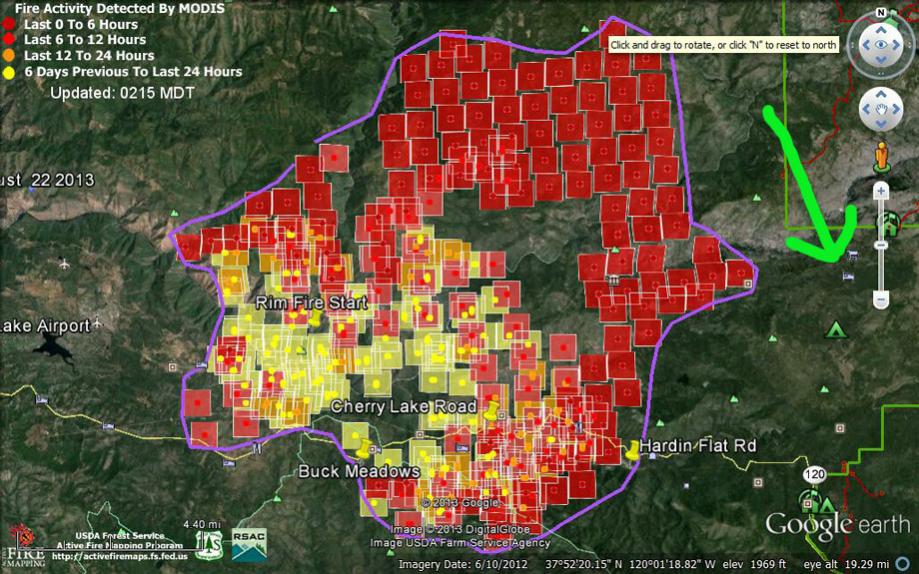Open the Rim Fire Start yellow pushpin

click(x=314, y=318)
